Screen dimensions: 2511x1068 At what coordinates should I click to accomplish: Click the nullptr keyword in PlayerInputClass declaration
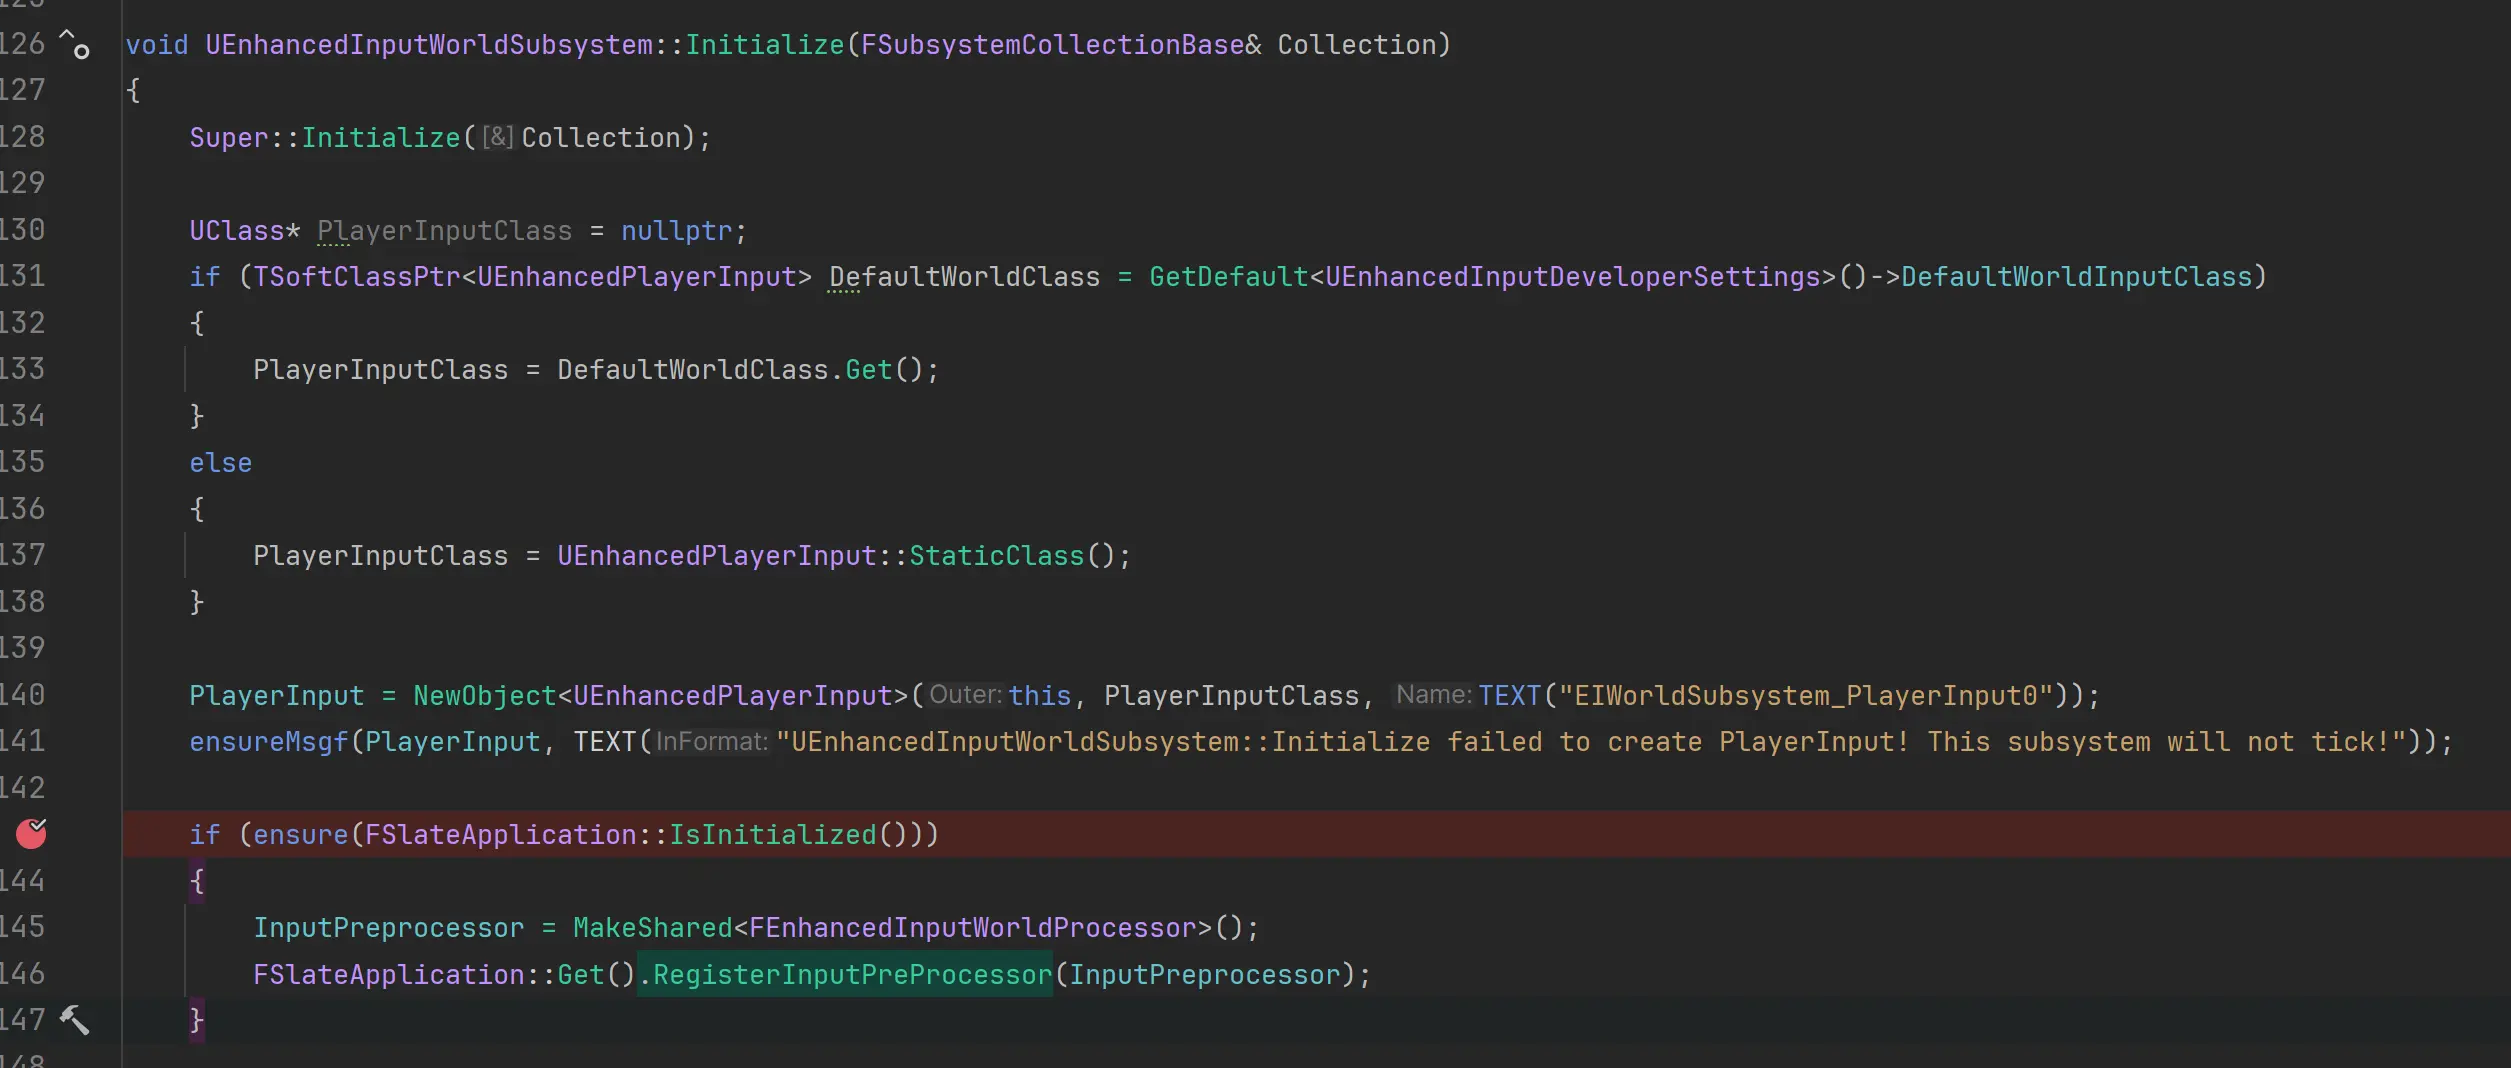click(677, 231)
